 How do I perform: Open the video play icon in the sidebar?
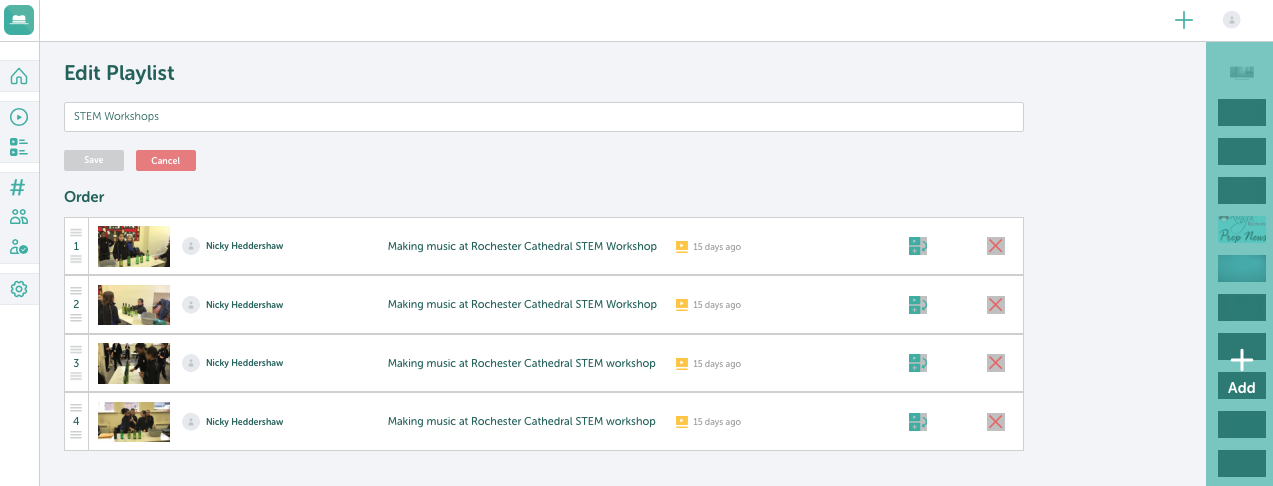19,117
